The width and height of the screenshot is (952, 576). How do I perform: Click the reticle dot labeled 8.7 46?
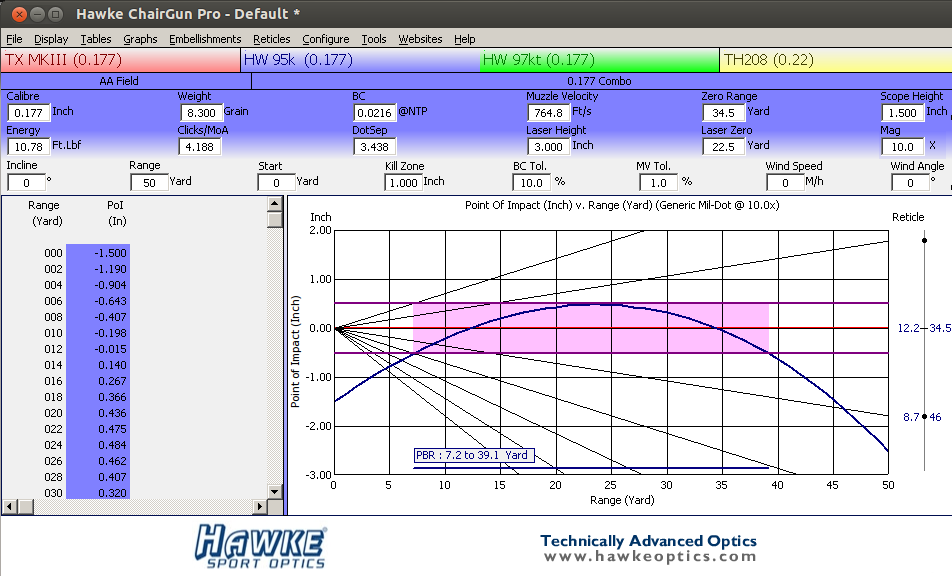pyautogui.click(x=924, y=416)
